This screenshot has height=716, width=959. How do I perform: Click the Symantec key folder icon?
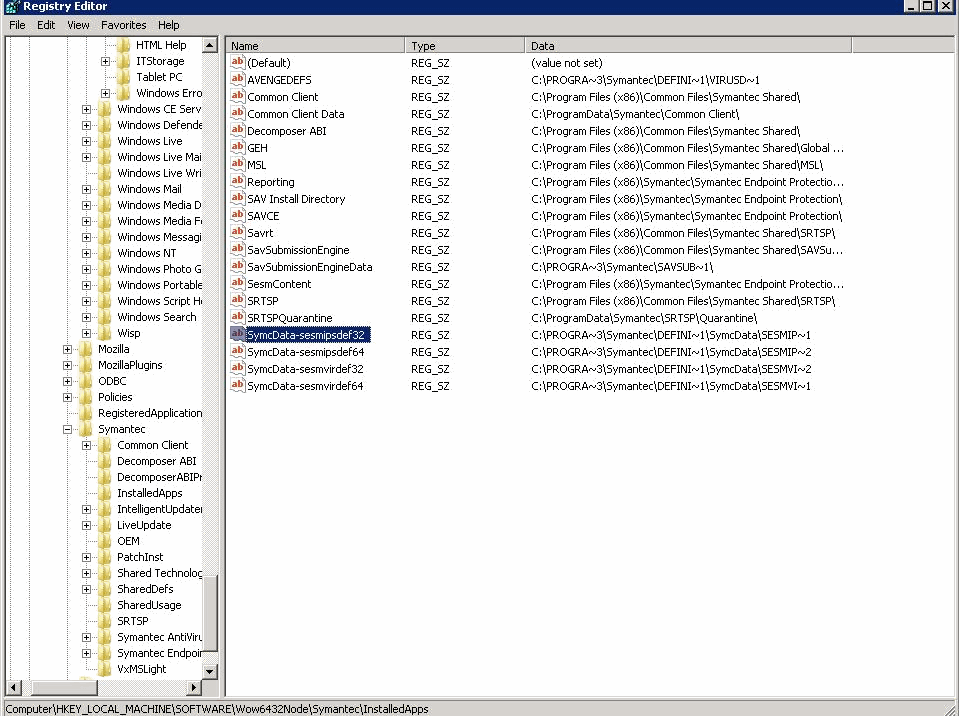pyautogui.click(x=86, y=429)
